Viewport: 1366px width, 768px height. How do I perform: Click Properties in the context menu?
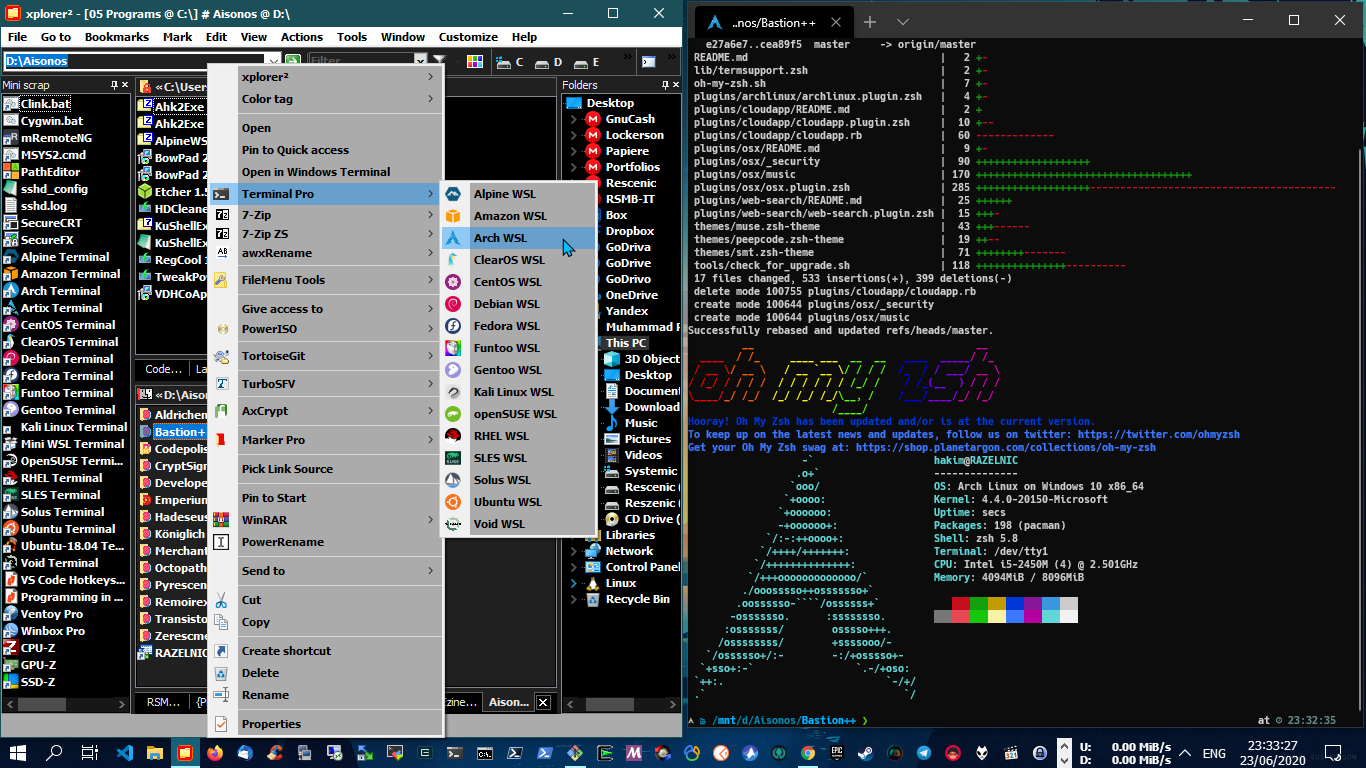pyautogui.click(x=324, y=724)
